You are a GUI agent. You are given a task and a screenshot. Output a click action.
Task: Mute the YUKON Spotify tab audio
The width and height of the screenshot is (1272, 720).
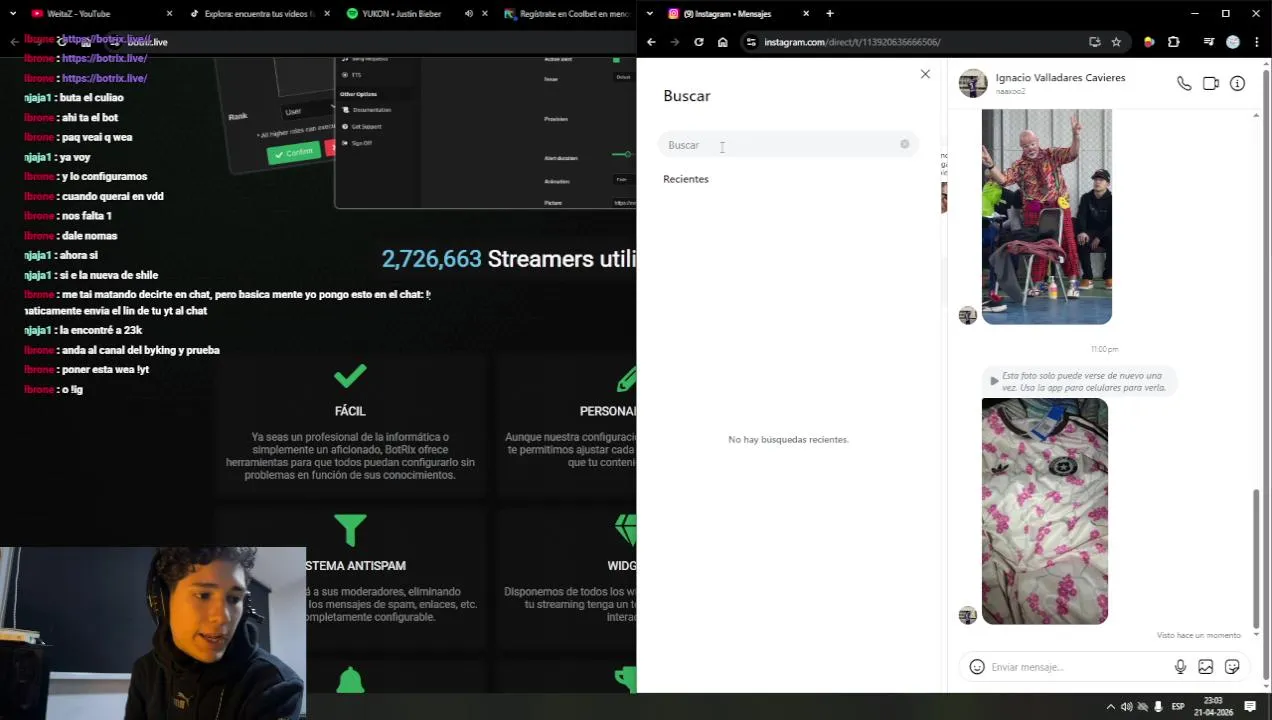click(469, 14)
